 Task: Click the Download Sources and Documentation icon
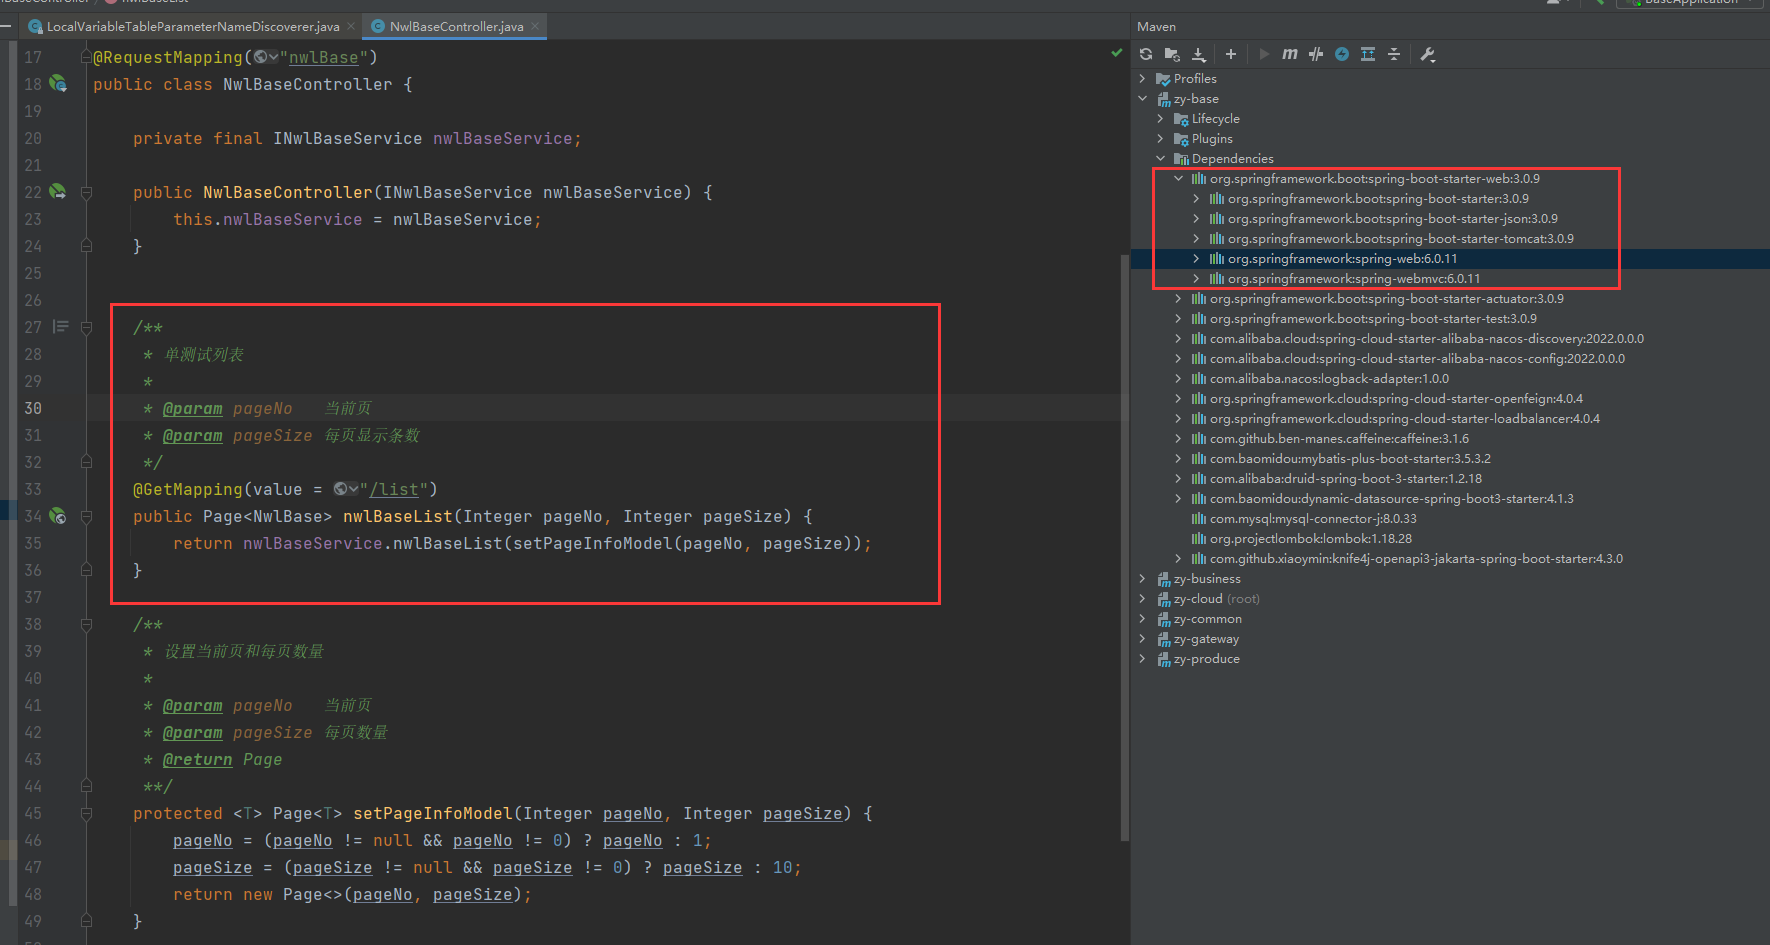1198,54
